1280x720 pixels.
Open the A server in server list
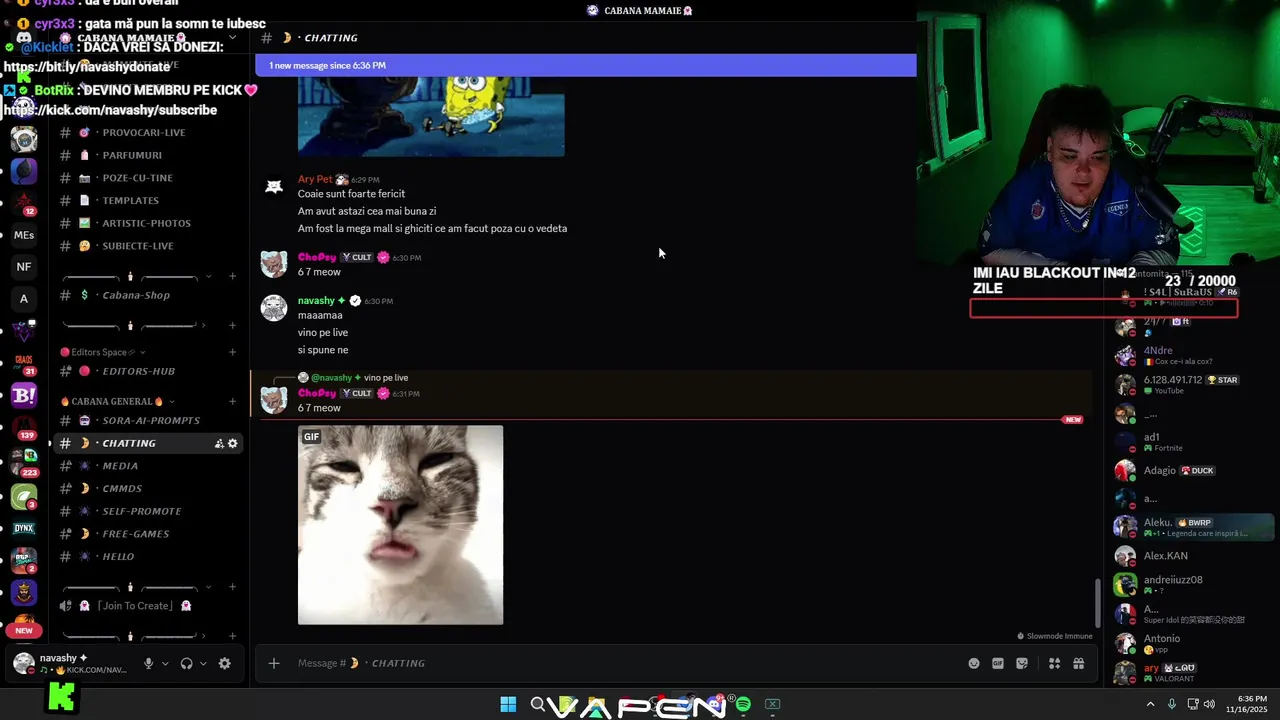tap(24, 298)
